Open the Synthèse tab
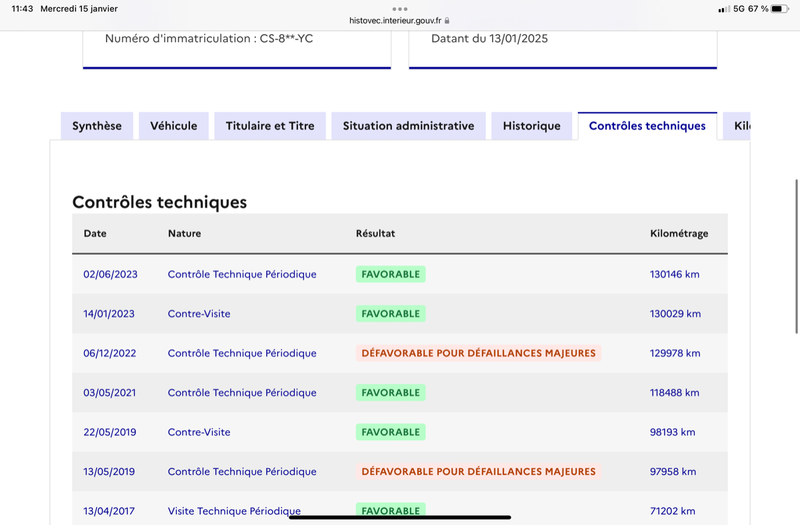Viewport: 800px width, 525px height. point(97,126)
